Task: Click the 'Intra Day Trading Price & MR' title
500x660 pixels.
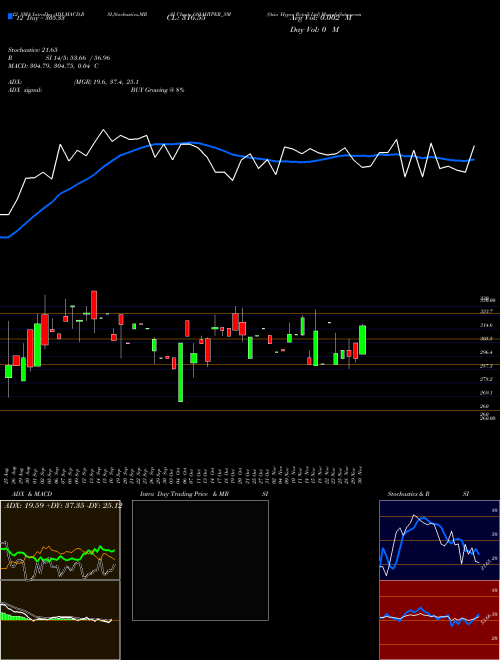Action: 184,494
